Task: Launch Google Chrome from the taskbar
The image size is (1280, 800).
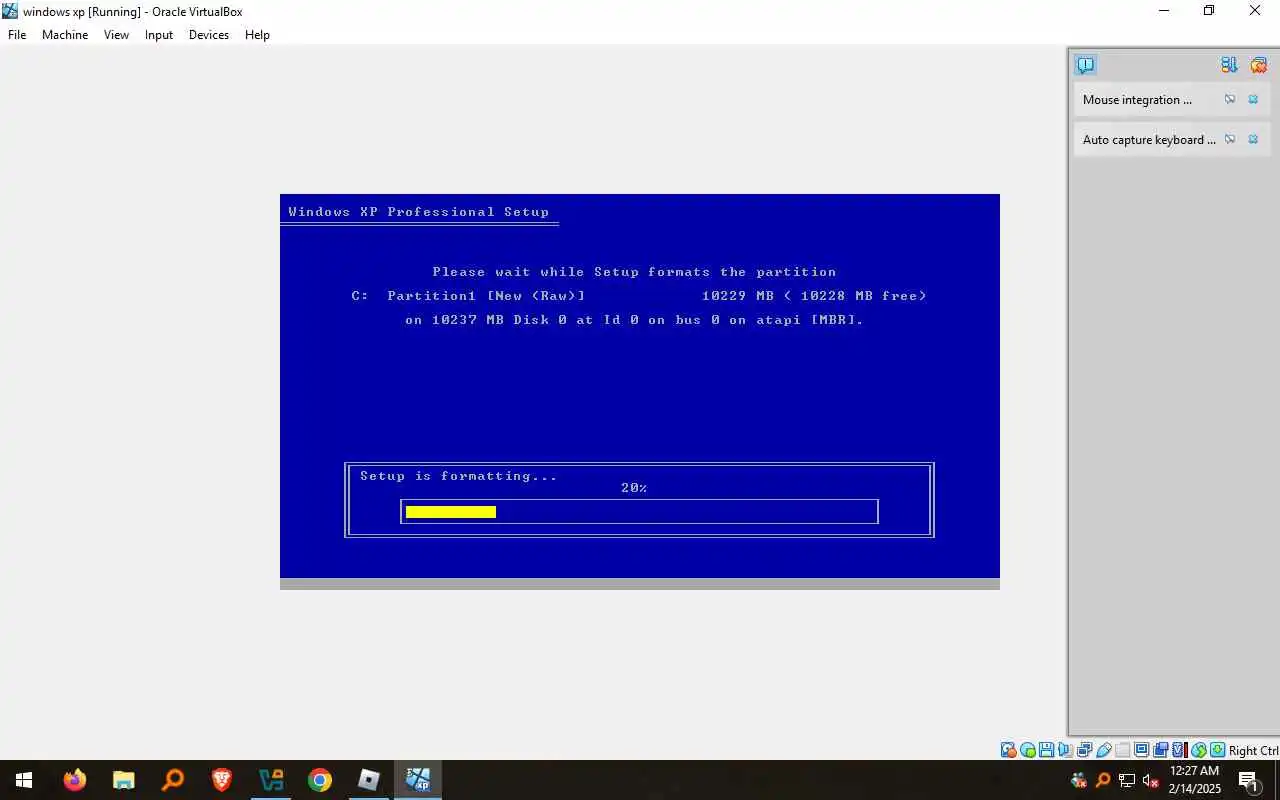Action: 320,780
